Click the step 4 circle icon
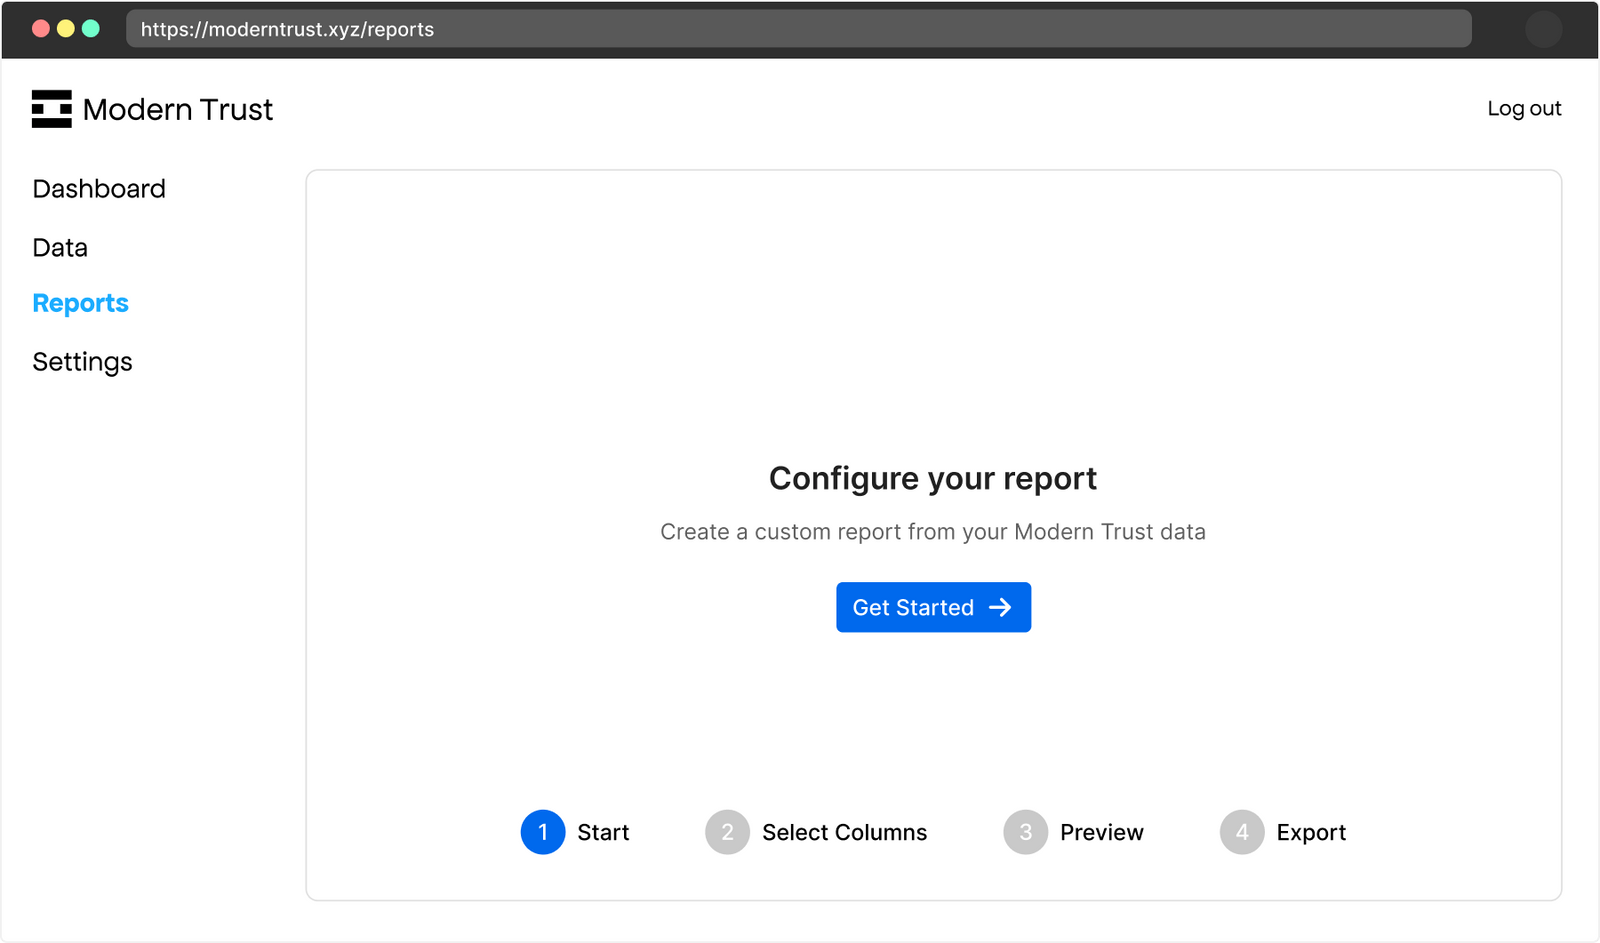This screenshot has height=943, width=1600. pos(1242,831)
